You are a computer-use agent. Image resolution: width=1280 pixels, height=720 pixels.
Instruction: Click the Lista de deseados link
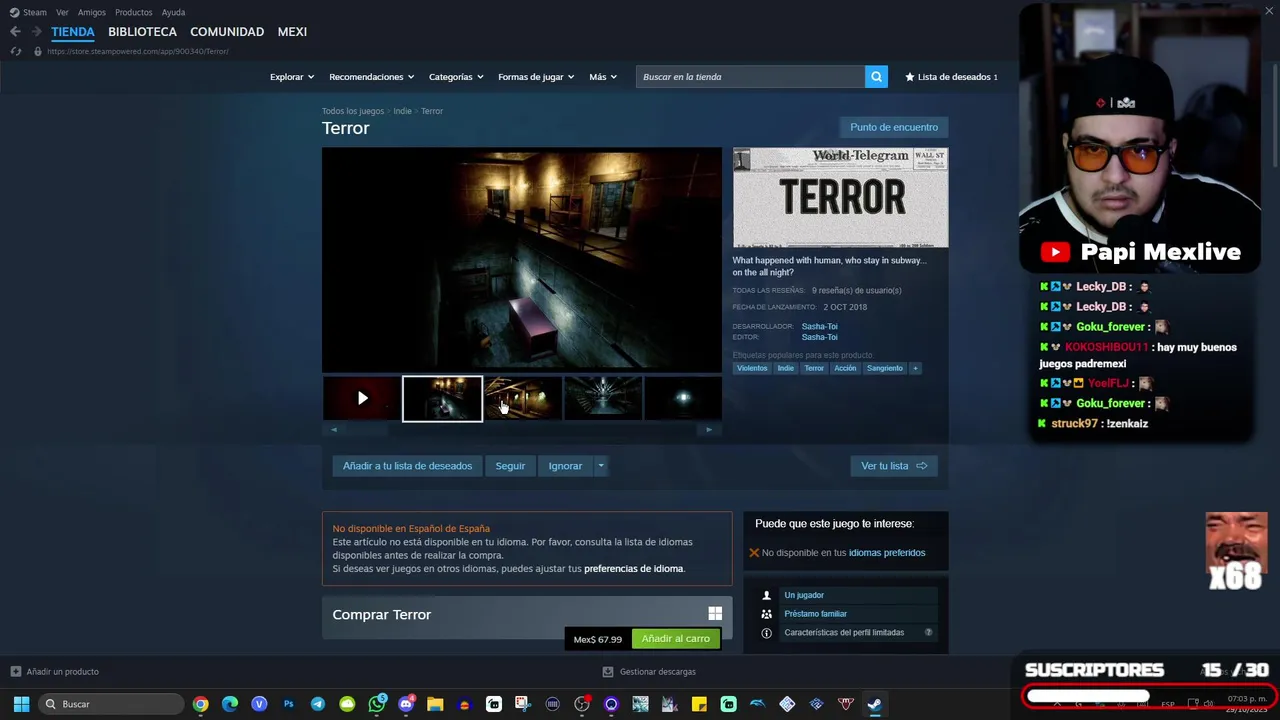tap(951, 77)
